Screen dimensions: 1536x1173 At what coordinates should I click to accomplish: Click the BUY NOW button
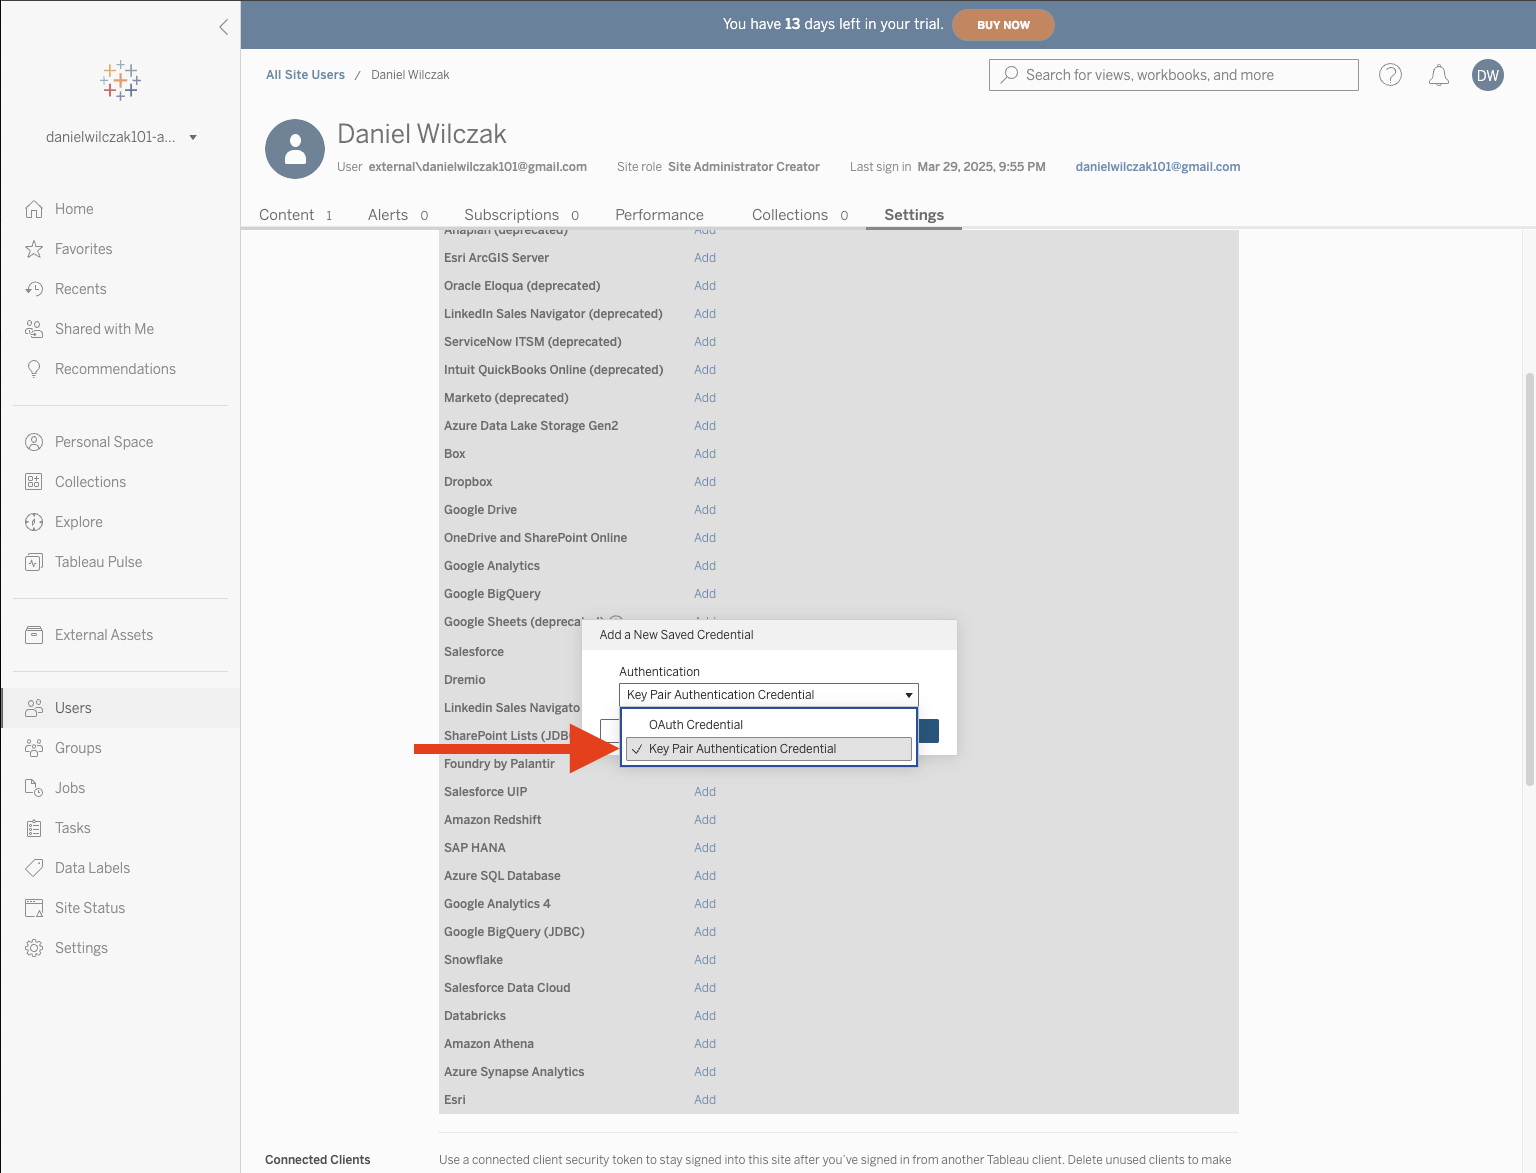[1003, 25]
